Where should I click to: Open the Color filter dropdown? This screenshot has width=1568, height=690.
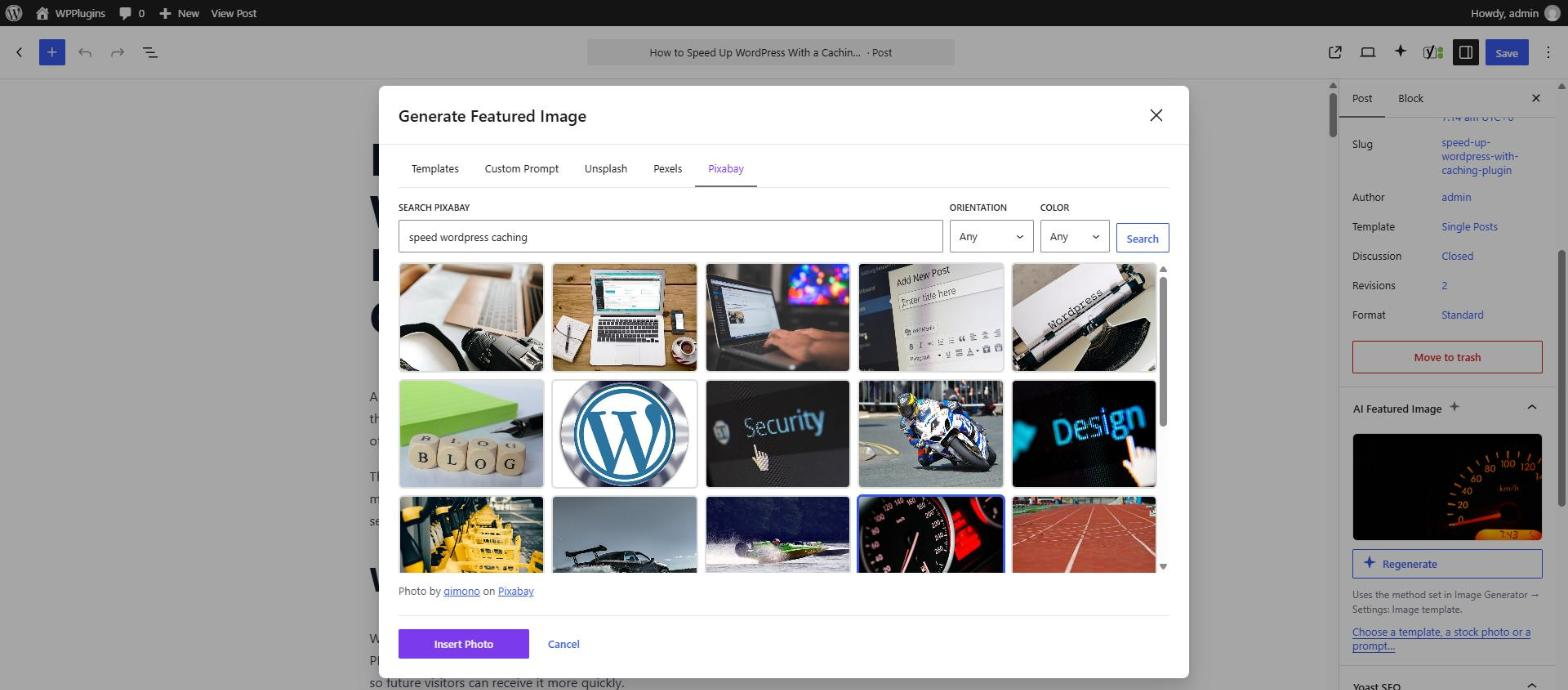(1074, 237)
